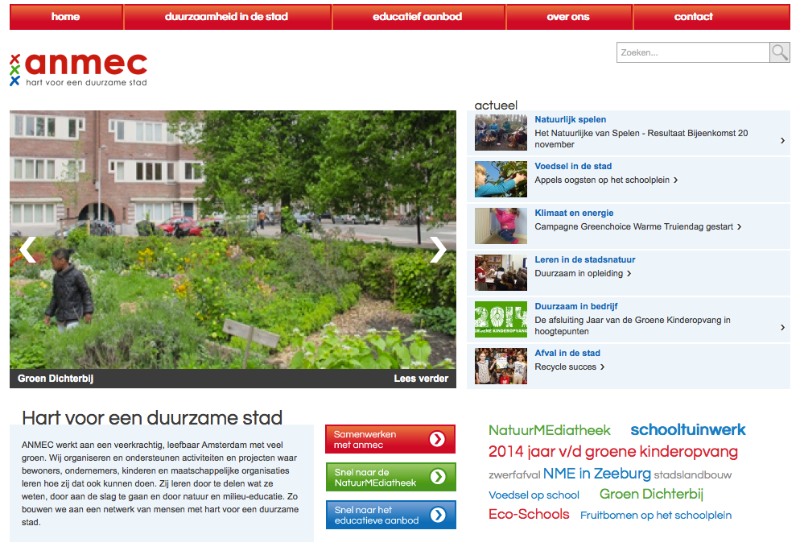Click the search magnifier icon
This screenshot has height=551, width=800.
779,53
